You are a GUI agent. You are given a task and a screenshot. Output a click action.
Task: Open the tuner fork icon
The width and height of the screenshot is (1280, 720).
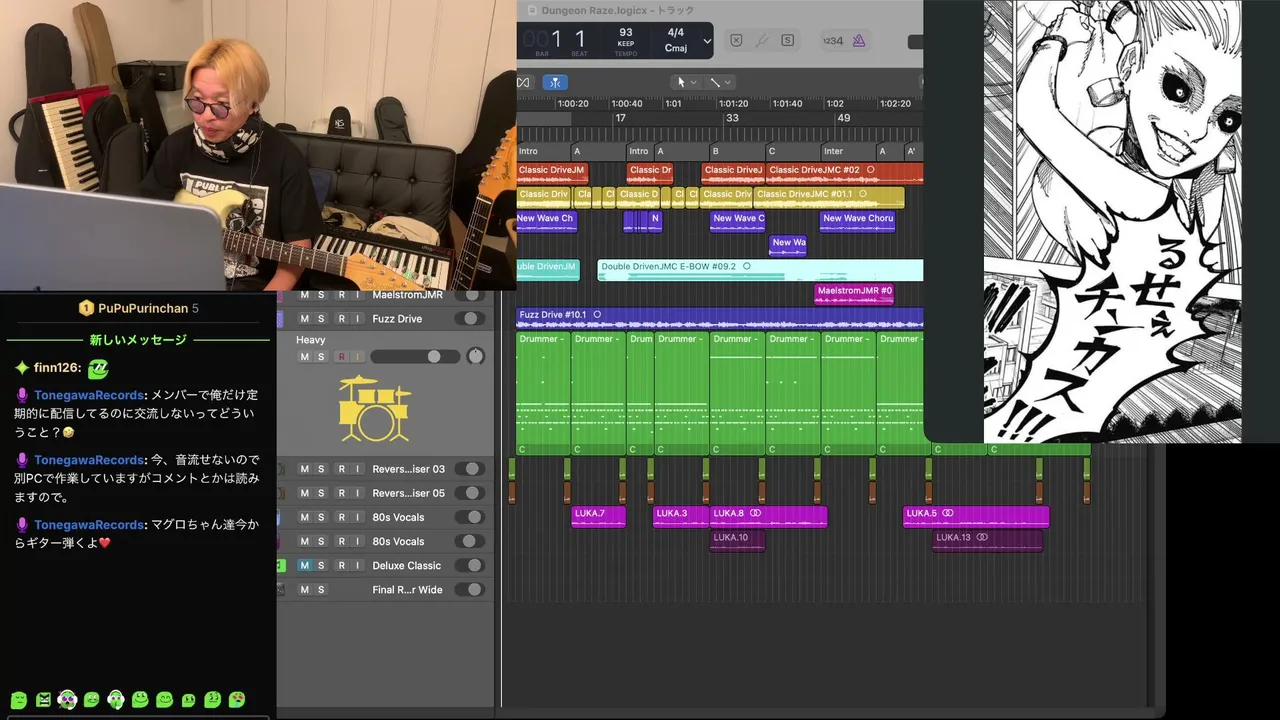click(762, 40)
